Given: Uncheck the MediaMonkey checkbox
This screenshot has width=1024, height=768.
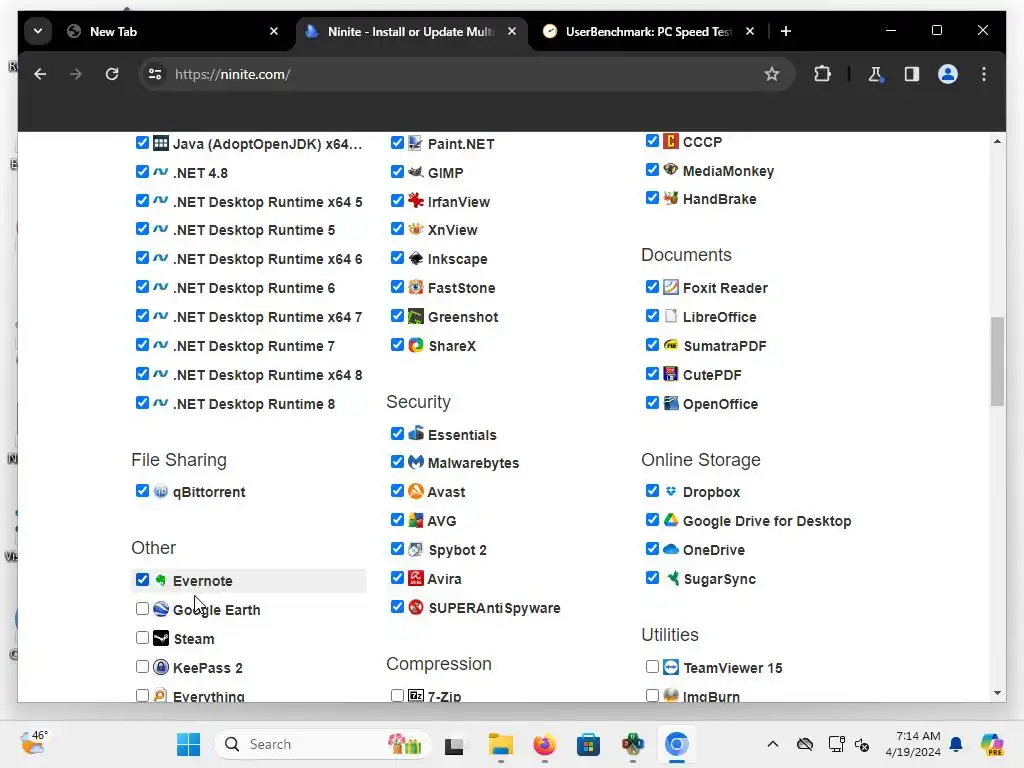Looking at the screenshot, I should tap(652, 170).
